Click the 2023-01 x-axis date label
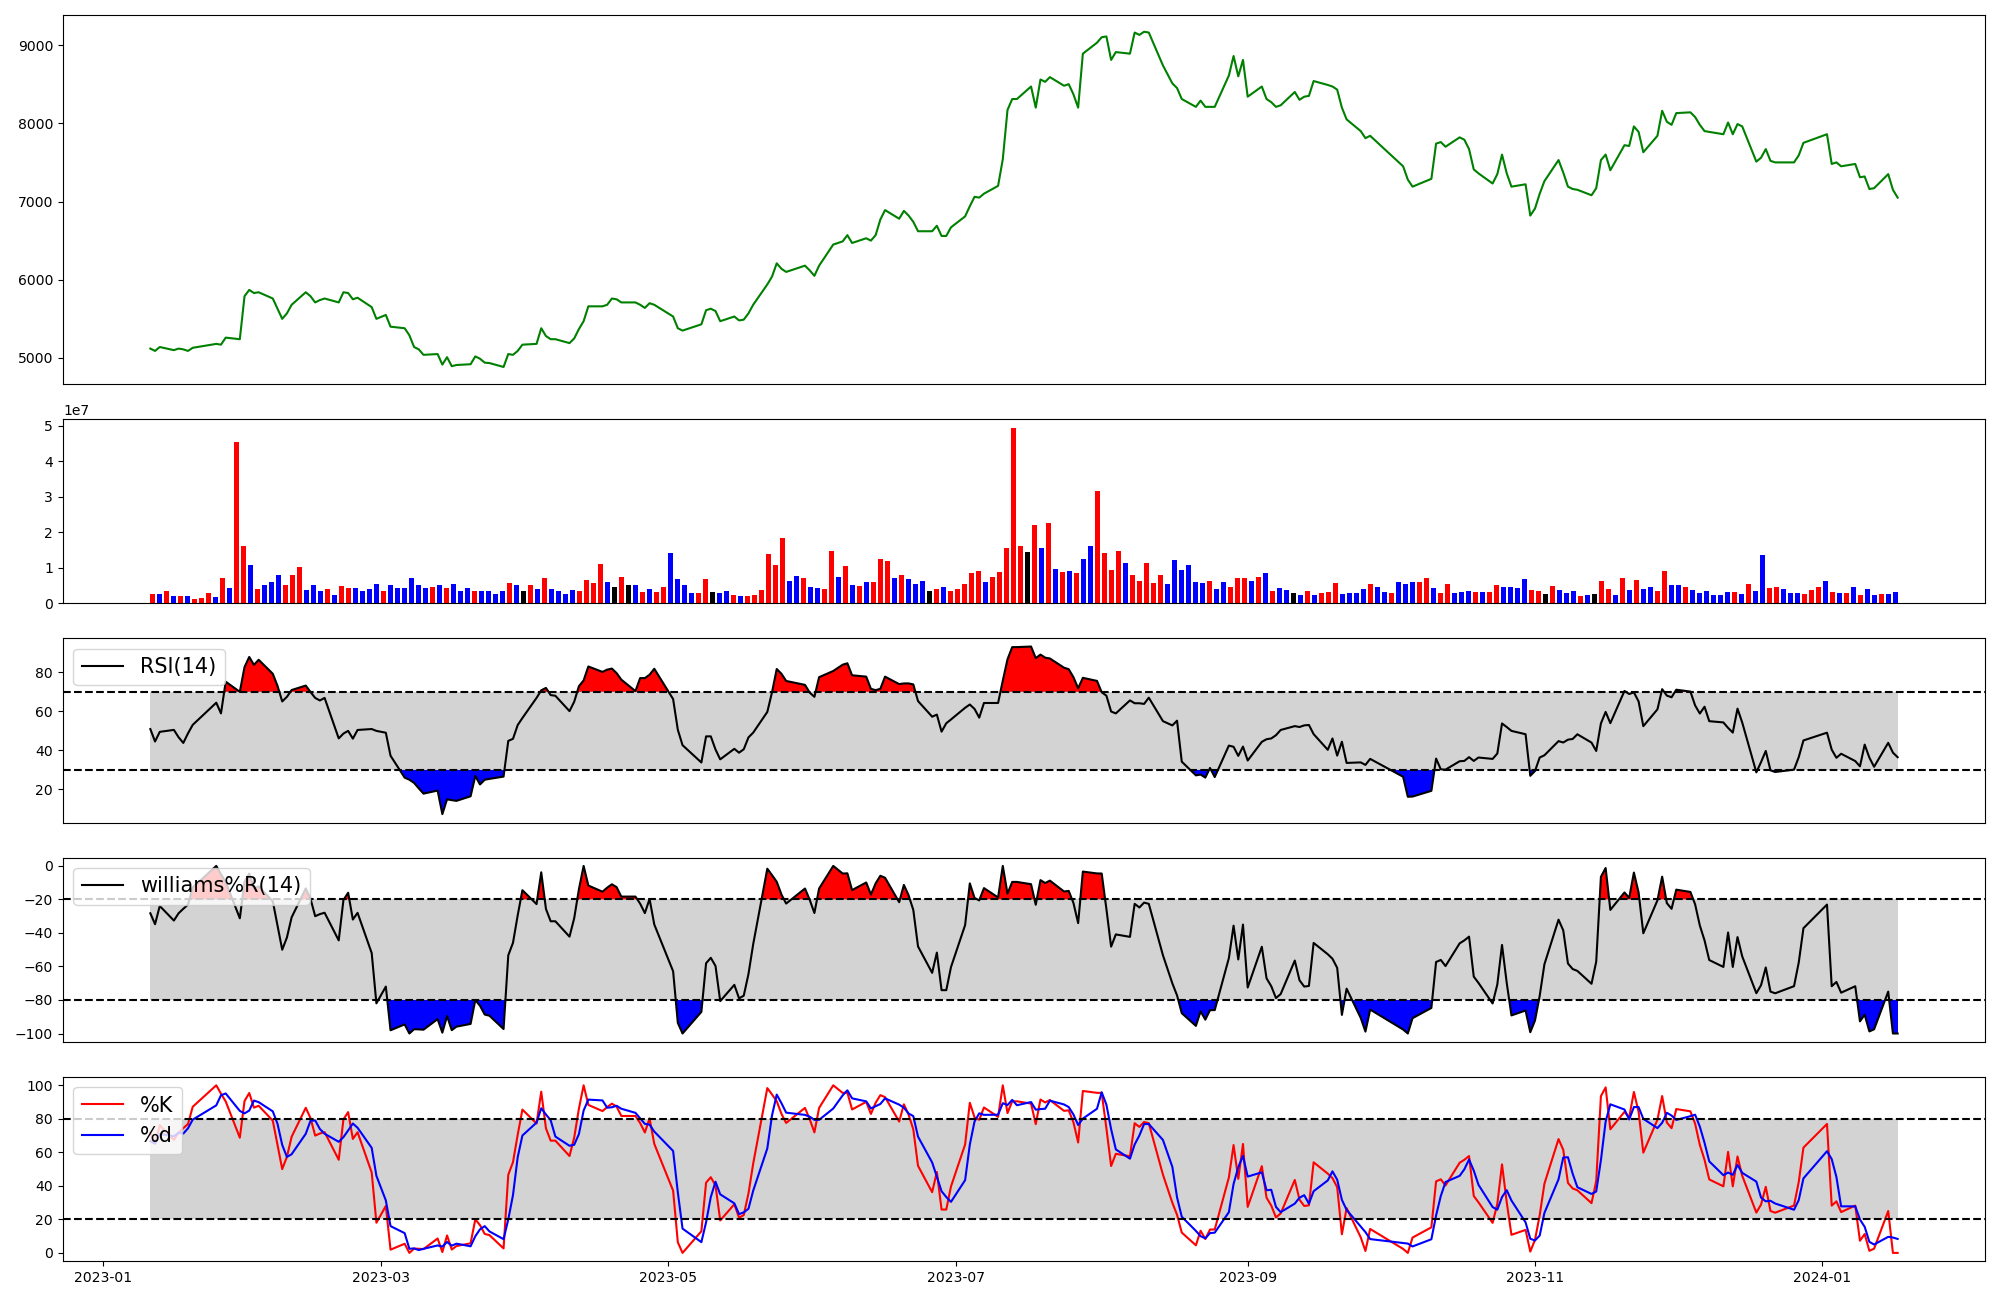The width and height of the screenshot is (2000, 1300). pos(103,1277)
